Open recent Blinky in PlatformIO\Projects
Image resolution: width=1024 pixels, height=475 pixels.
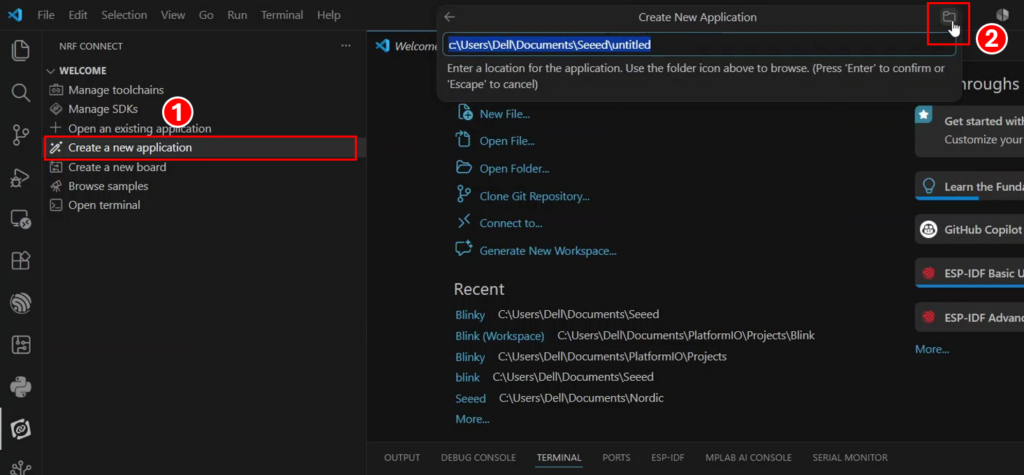pyautogui.click(x=470, y=357)
